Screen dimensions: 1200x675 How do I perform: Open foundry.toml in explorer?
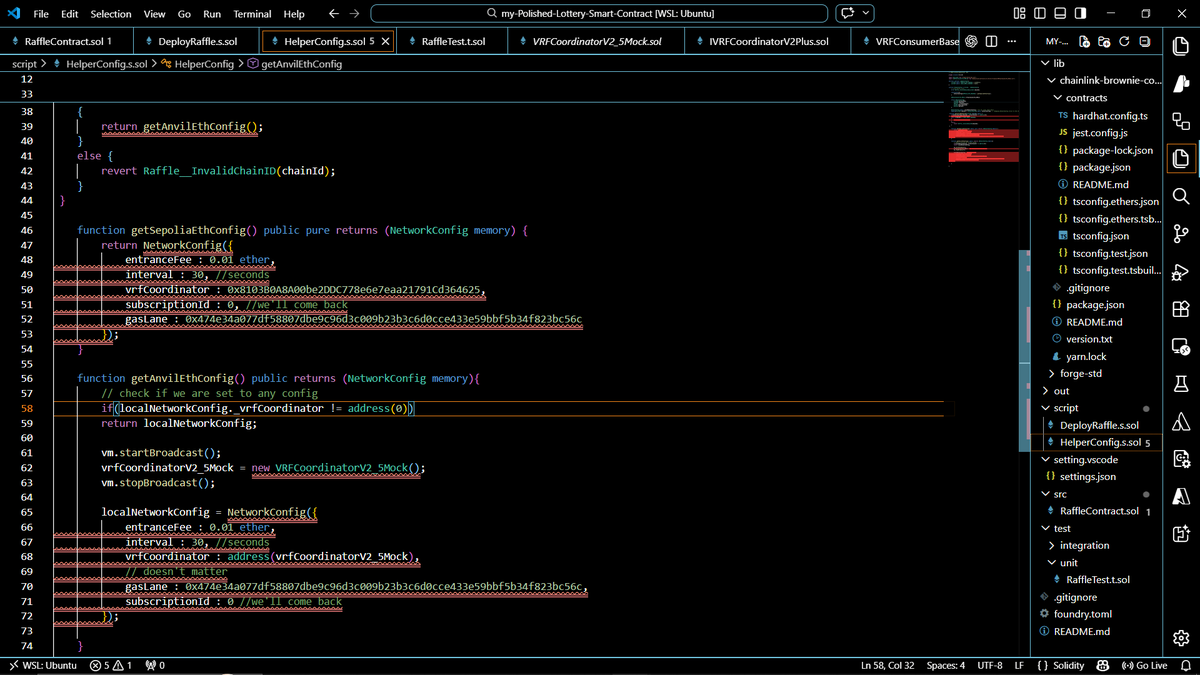click(x=1082, y=614)
